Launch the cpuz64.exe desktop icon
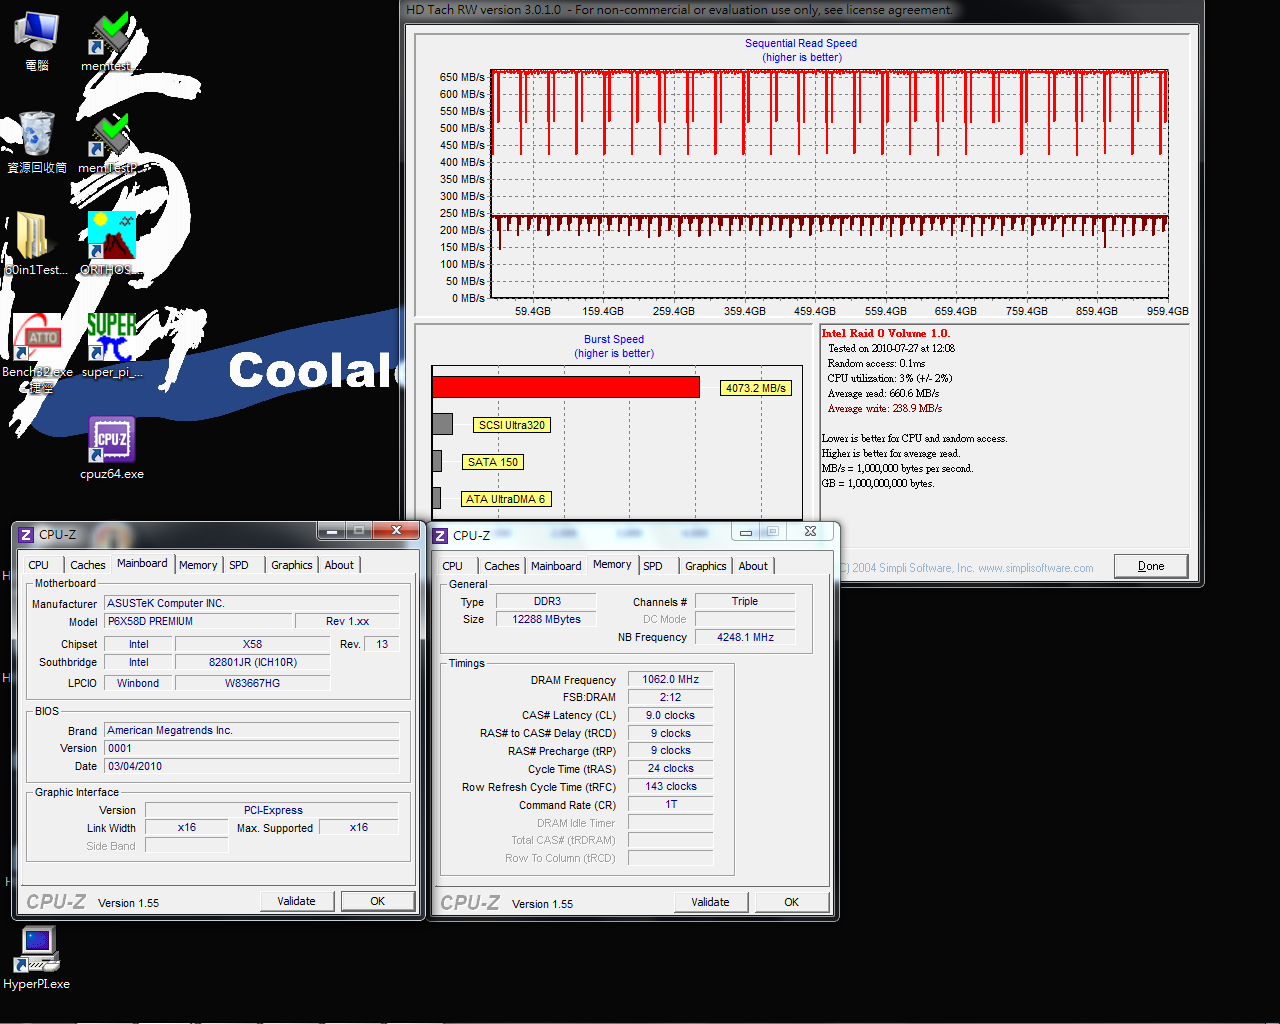This screenshot has height=1024, width=1280. (111, 448)
